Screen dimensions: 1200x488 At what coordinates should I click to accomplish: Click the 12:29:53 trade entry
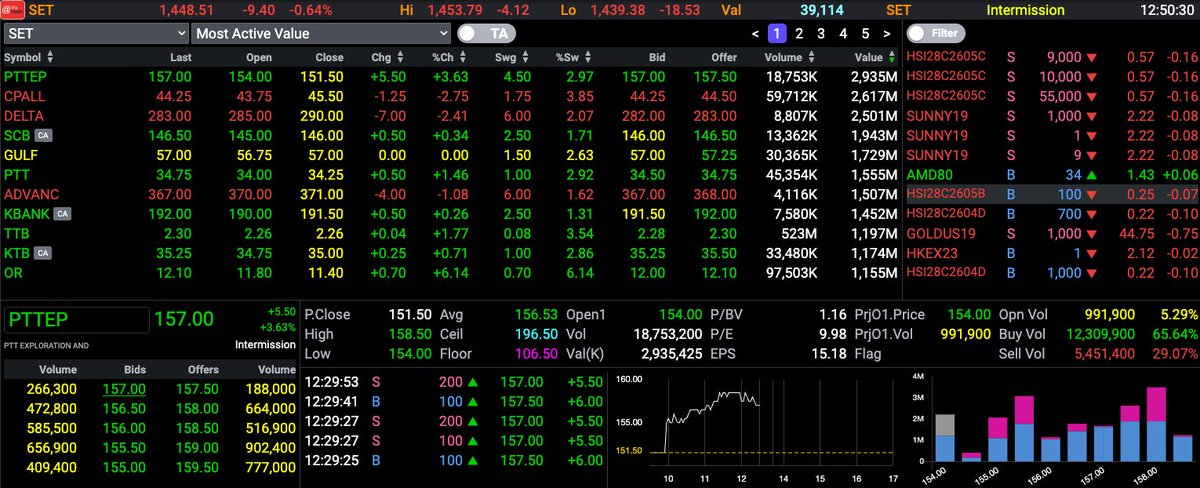tap(453, 381)
